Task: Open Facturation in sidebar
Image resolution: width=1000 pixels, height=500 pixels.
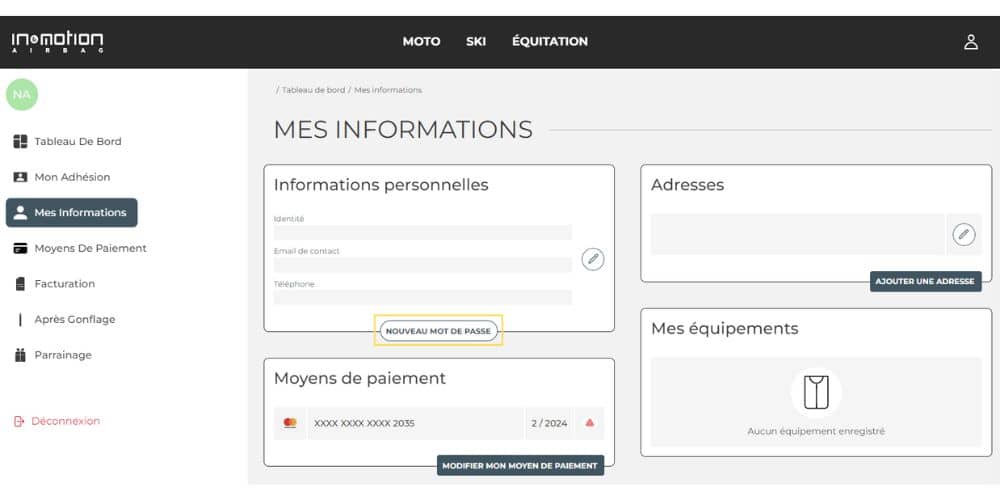Action: (x=64, y=284)
